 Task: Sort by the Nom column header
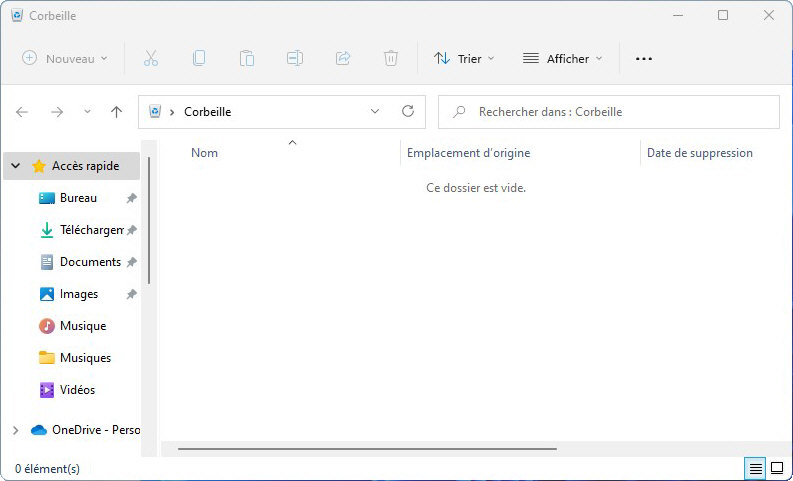pos(205,153)
